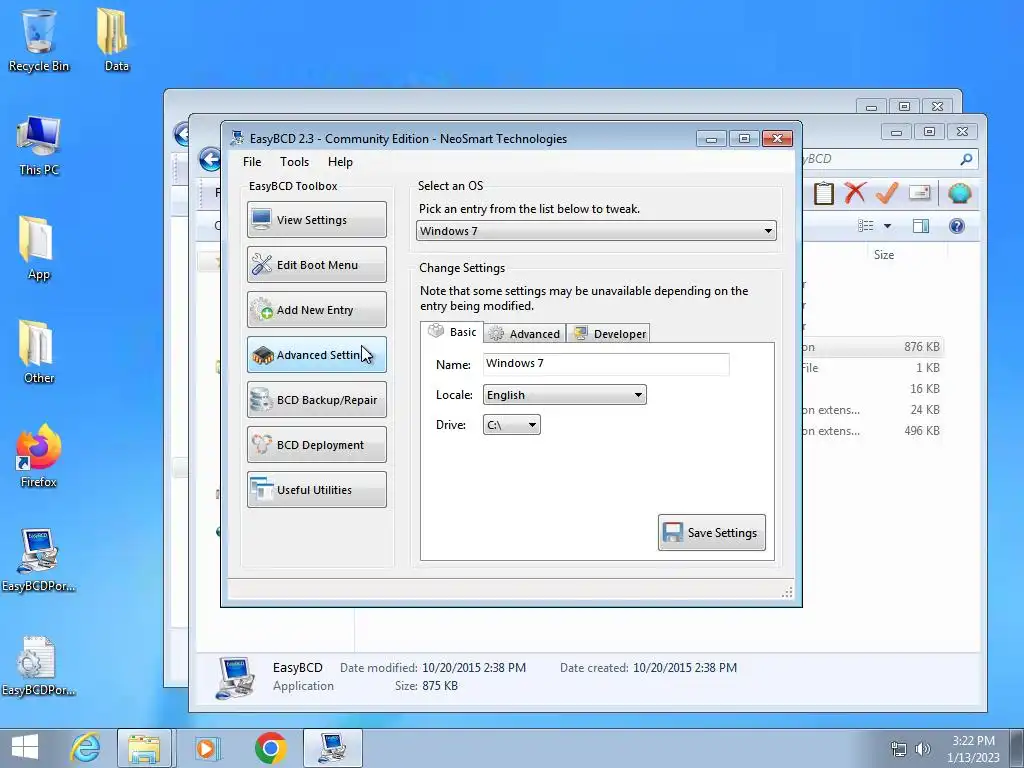Expand the Windows 7 OS selection dropdown

click(596, 231)
